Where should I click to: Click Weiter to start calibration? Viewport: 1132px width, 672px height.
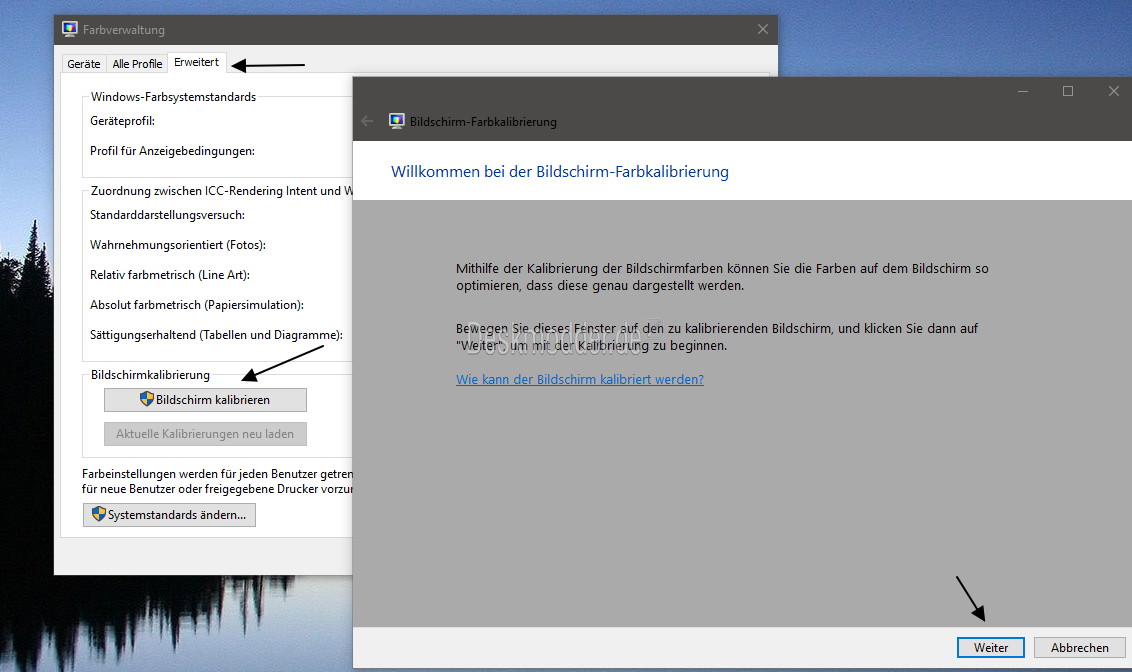pyautogui.click(x=990, y=647)
